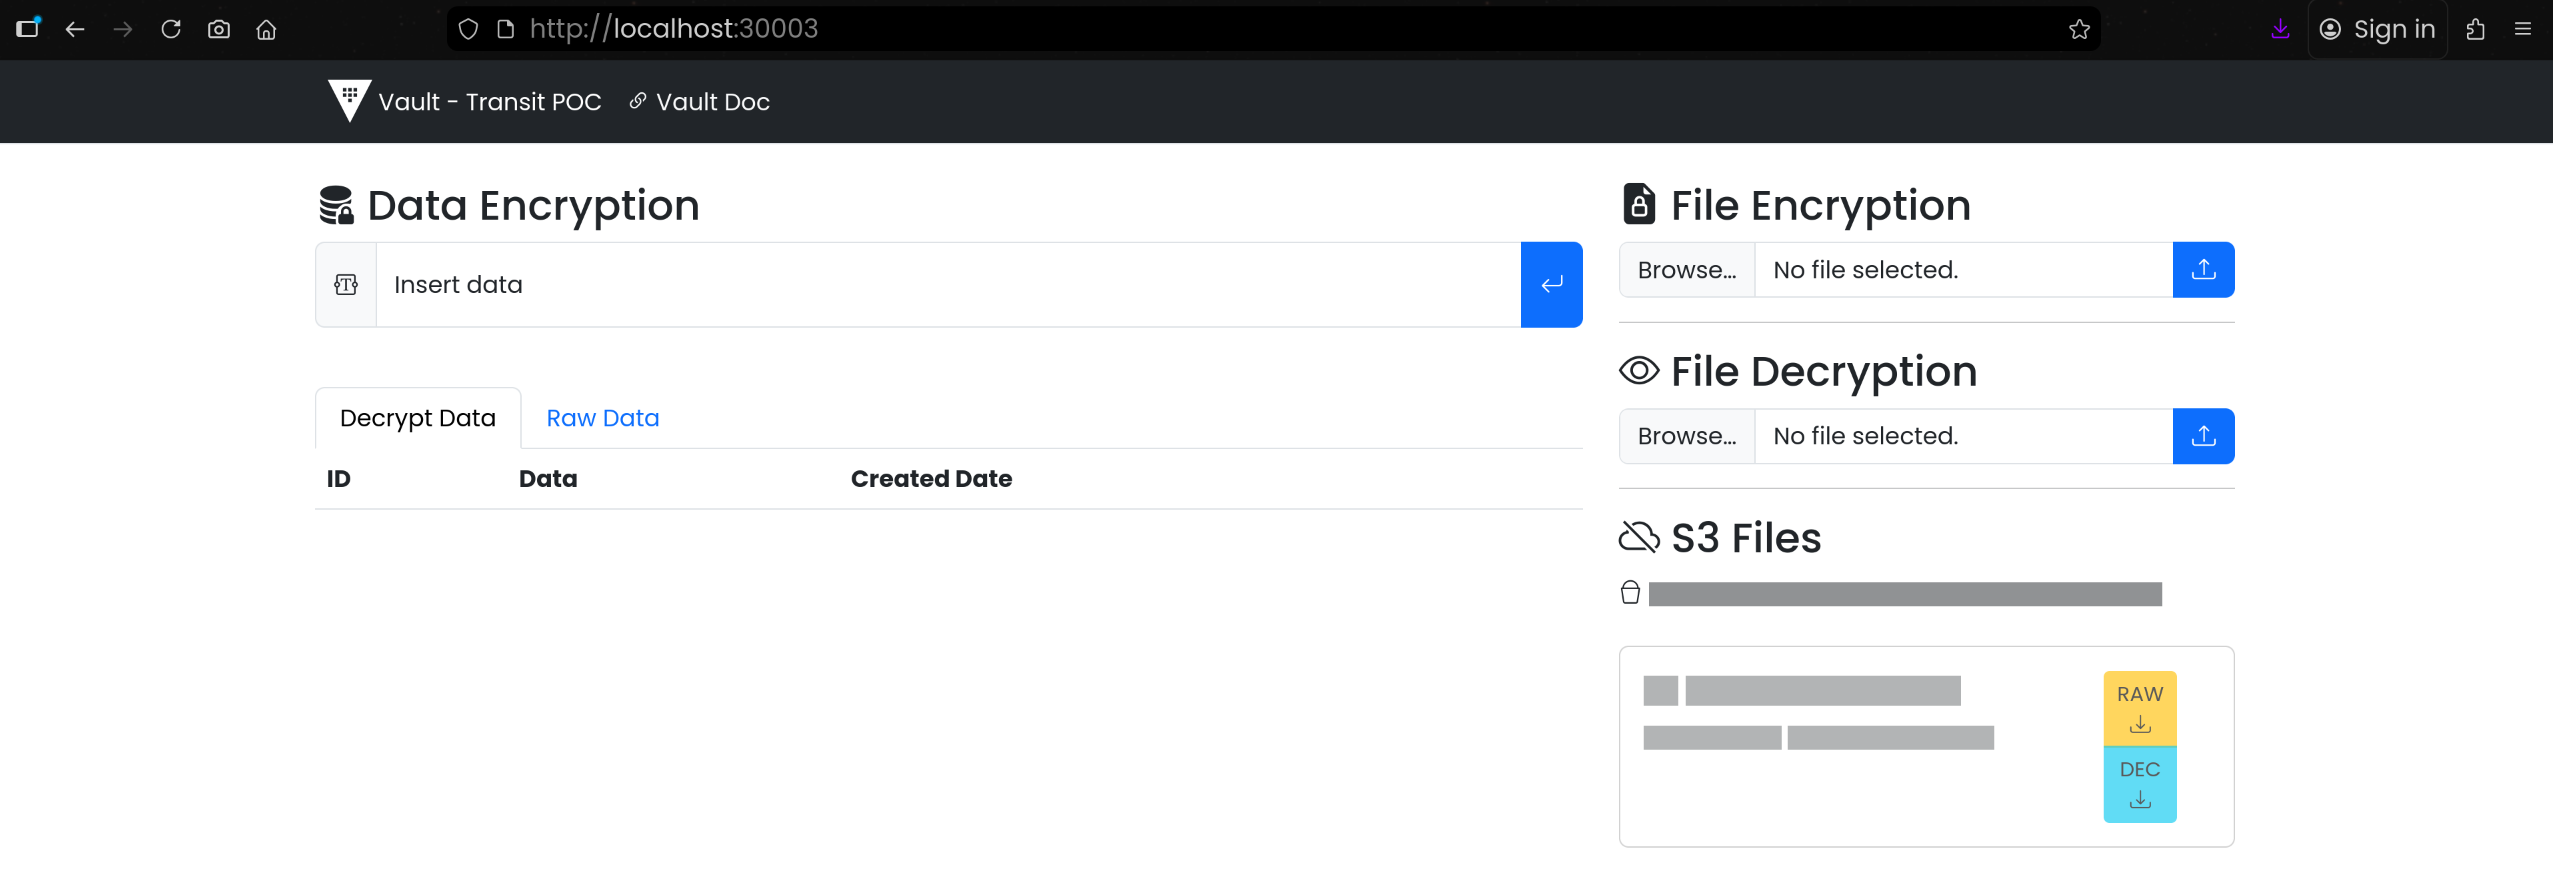The image size is (2553, 884).
Task: Open browser downloads panel
Action: pos(2280,29)
